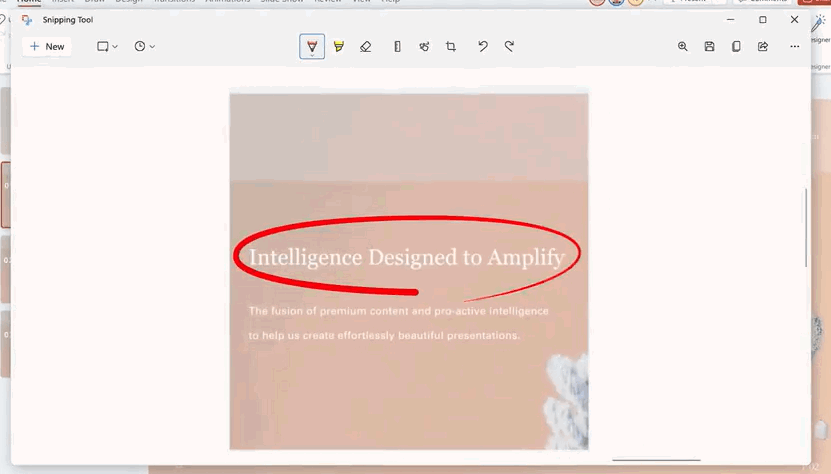Redo the undone action
The width and height of the screenshot is (831, 474).
[509, 47]
